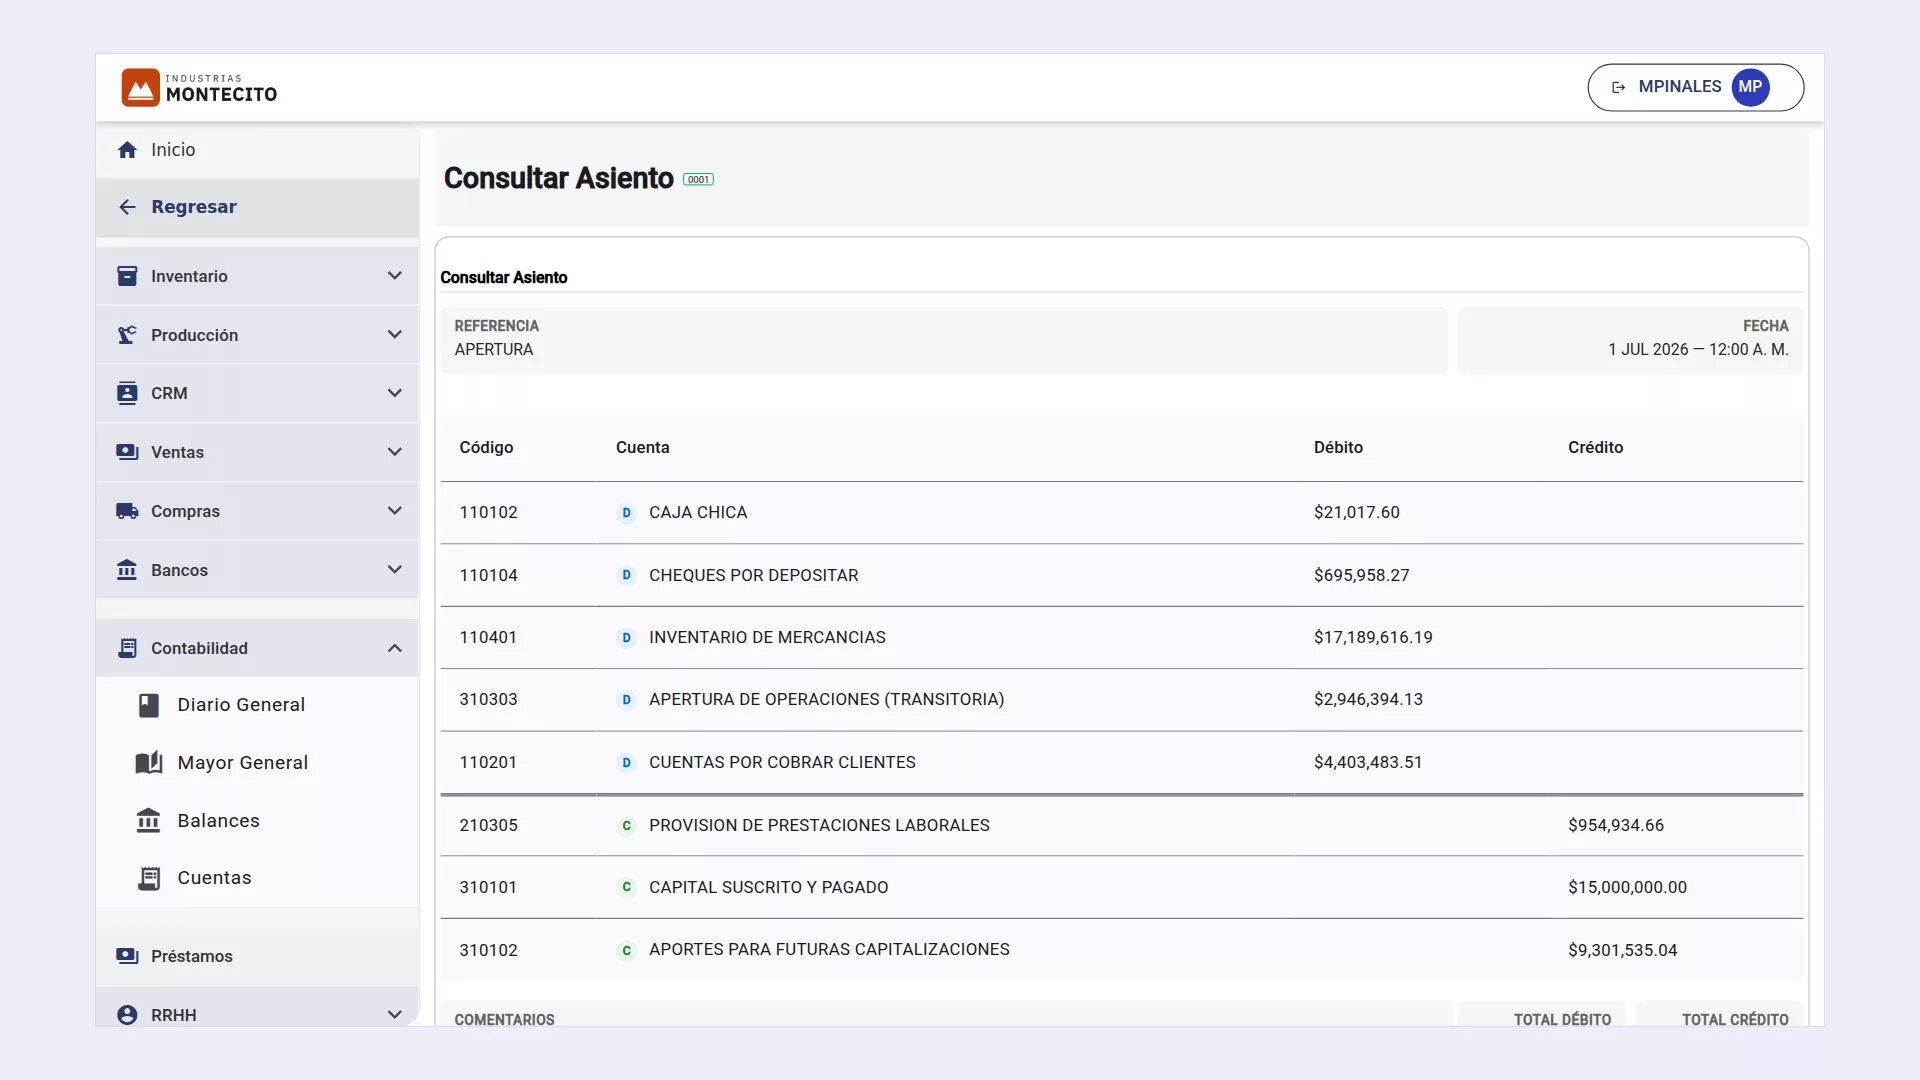Expand the Producción menu chevron
Viewport: 1920px width, 1080px height.
(395, 335)
